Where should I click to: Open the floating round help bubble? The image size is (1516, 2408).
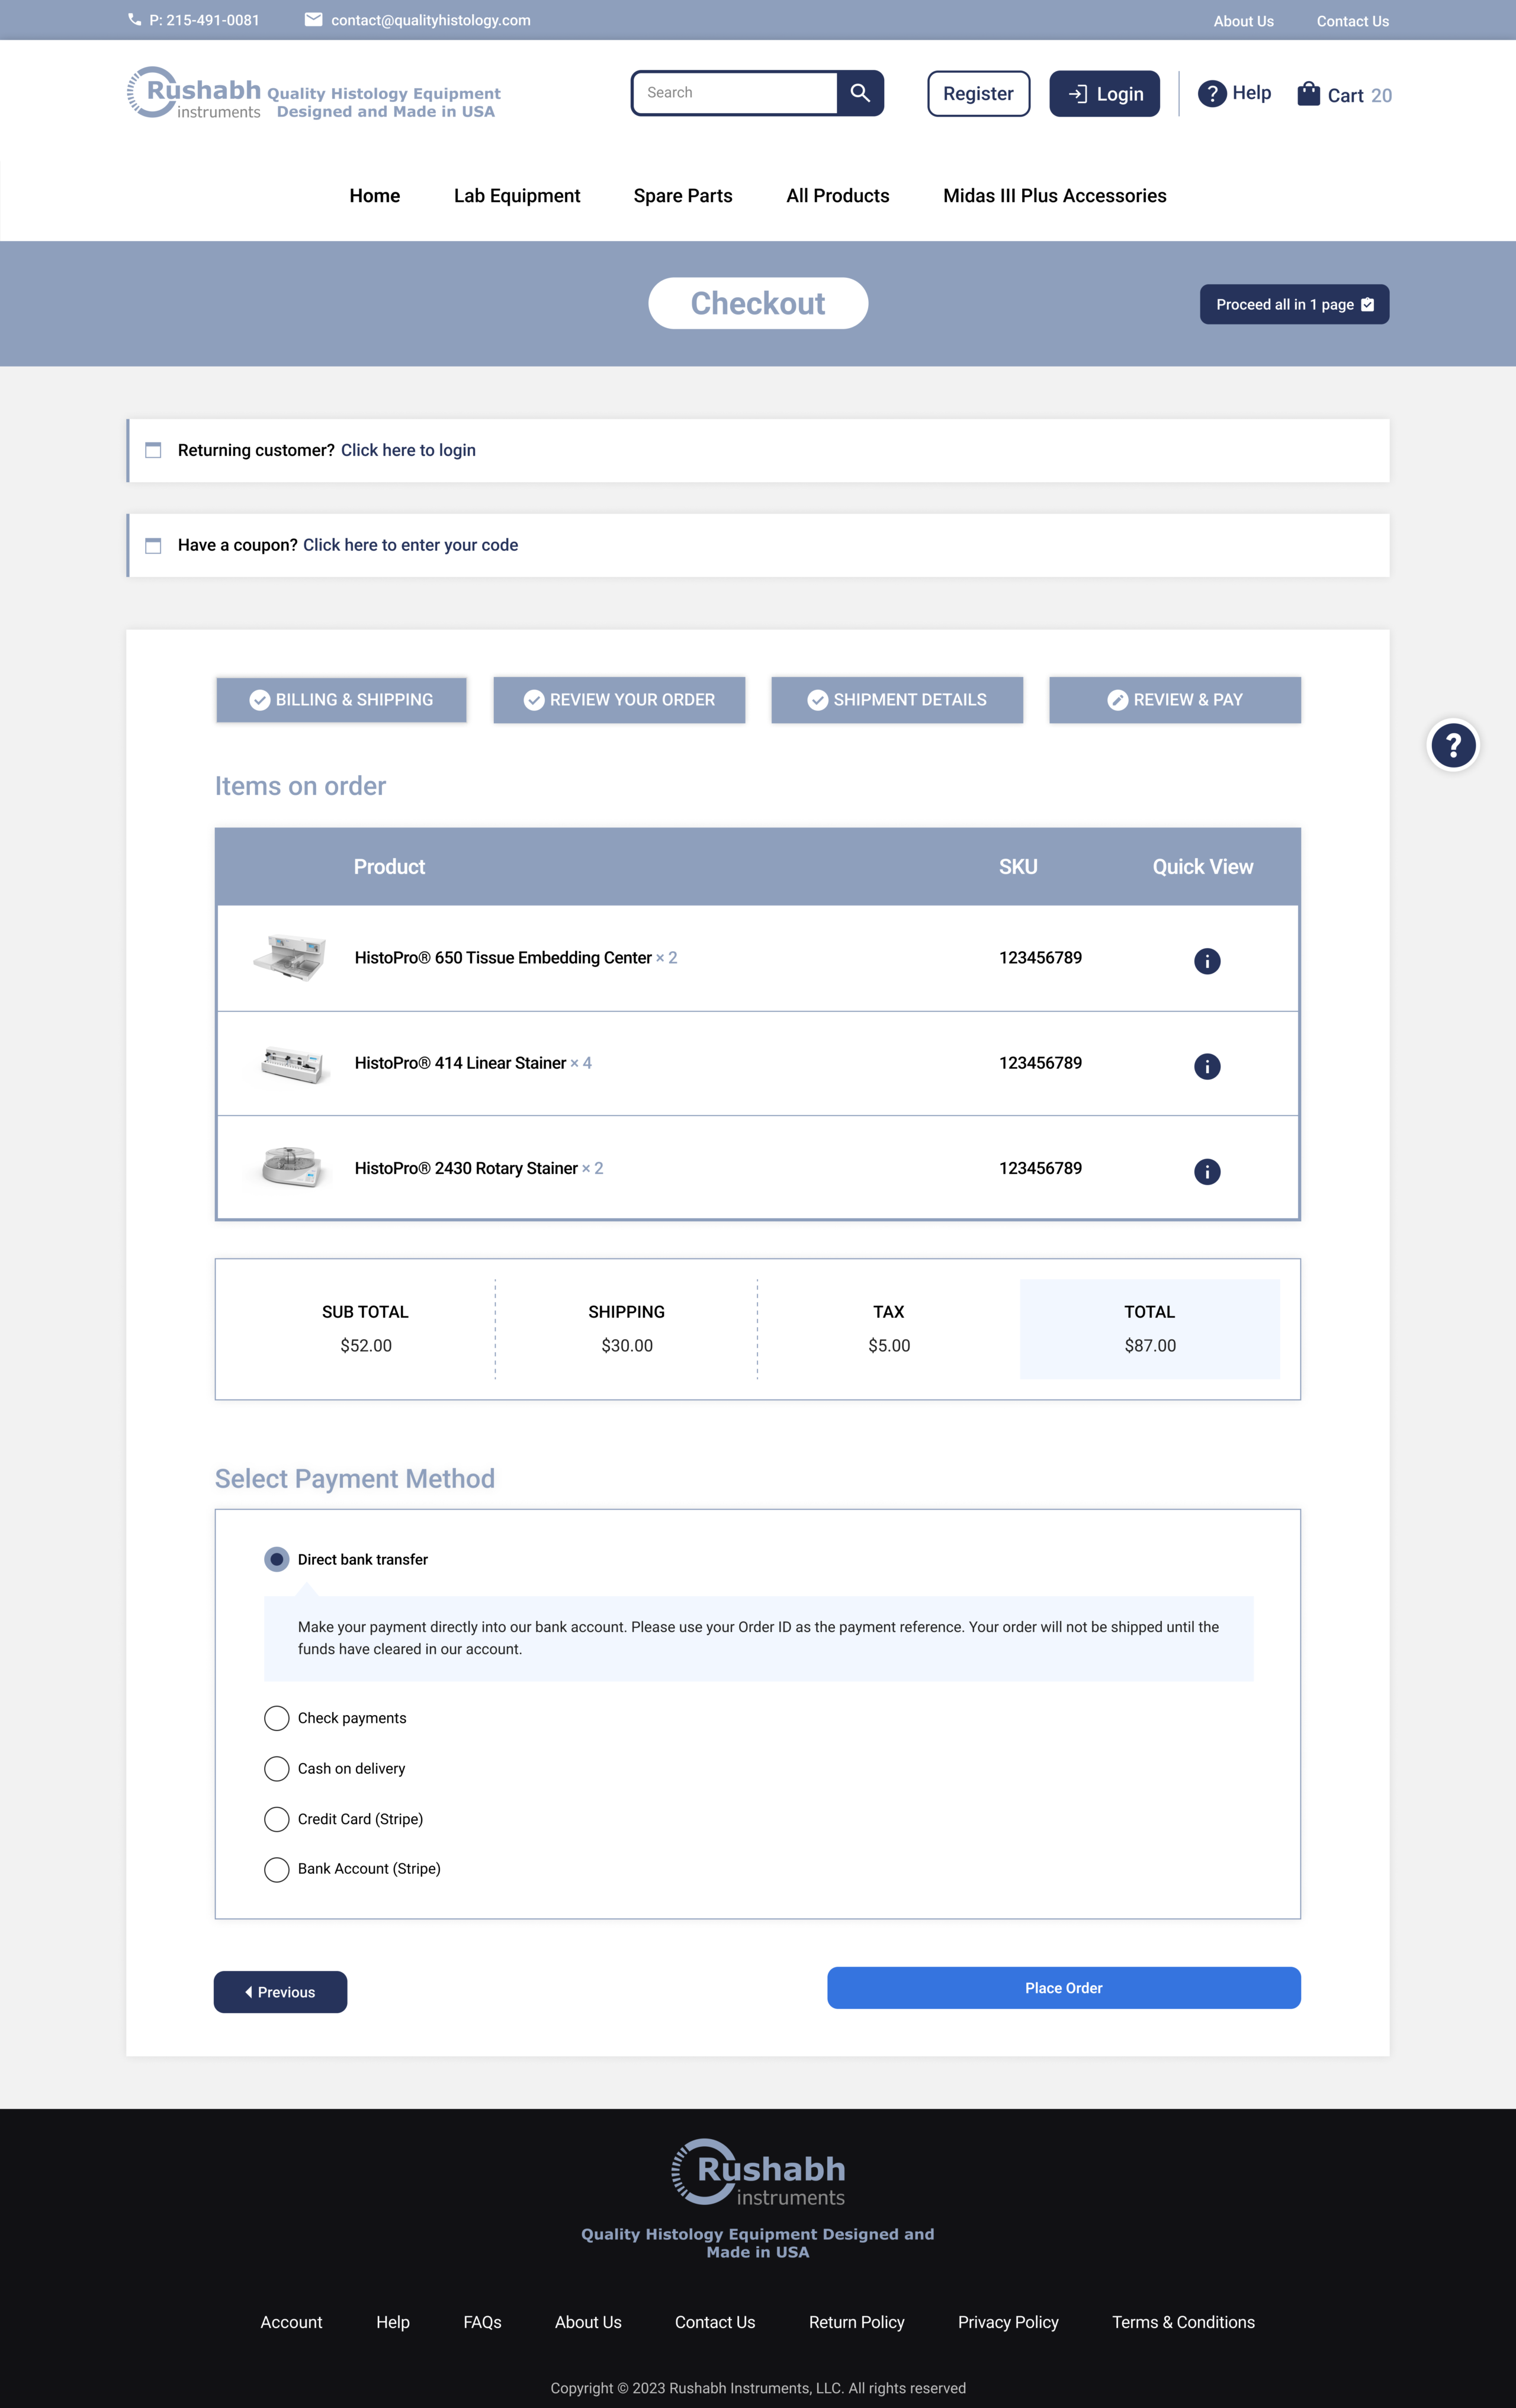coord(1452,745)
